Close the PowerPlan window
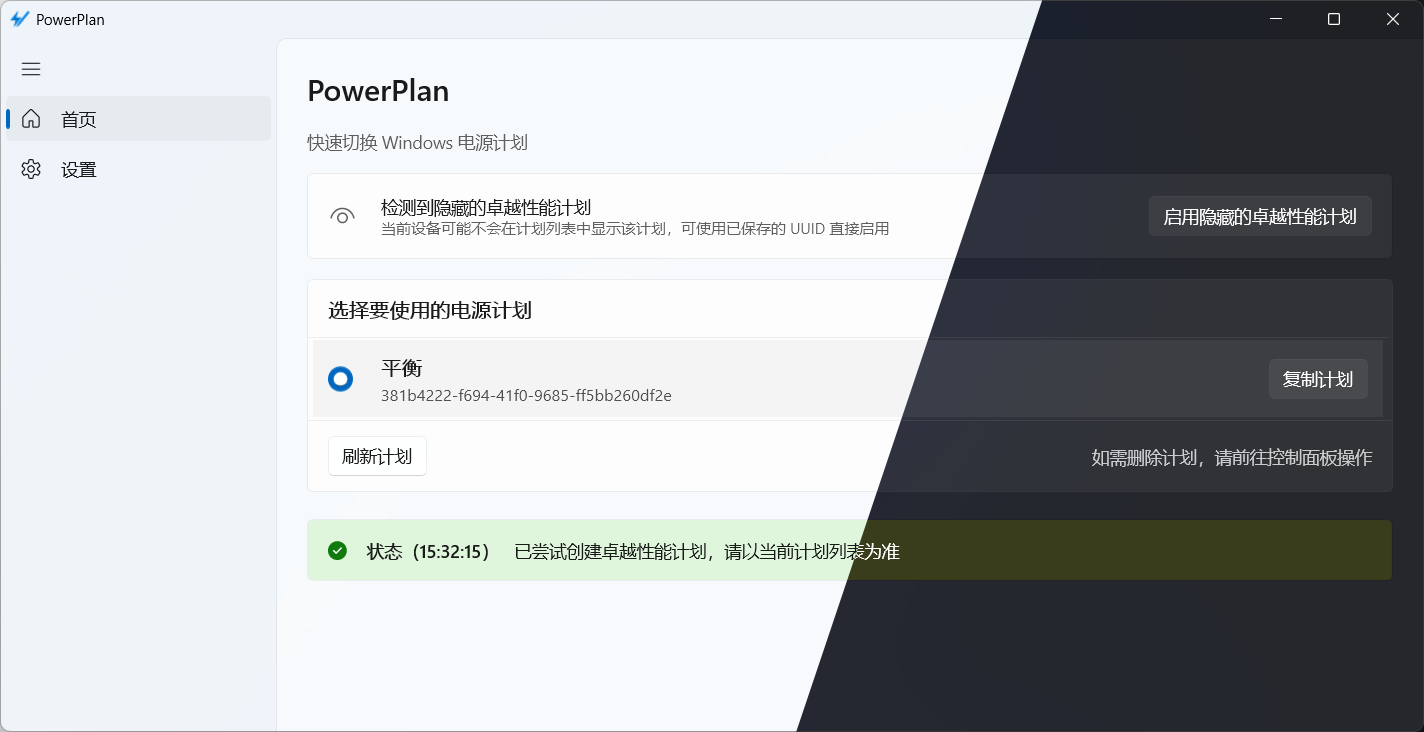 (x=1393, y=19)
